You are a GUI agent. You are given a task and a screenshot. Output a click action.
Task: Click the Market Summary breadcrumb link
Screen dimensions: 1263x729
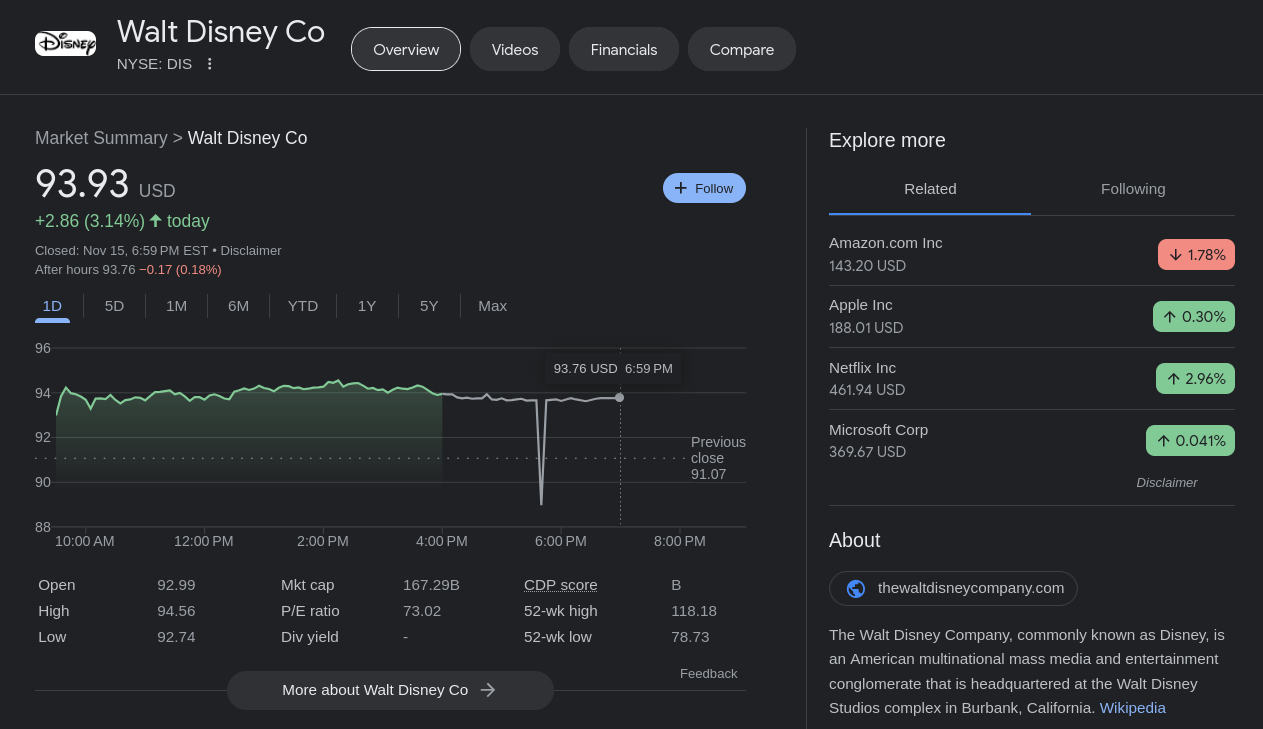[101, 138]
